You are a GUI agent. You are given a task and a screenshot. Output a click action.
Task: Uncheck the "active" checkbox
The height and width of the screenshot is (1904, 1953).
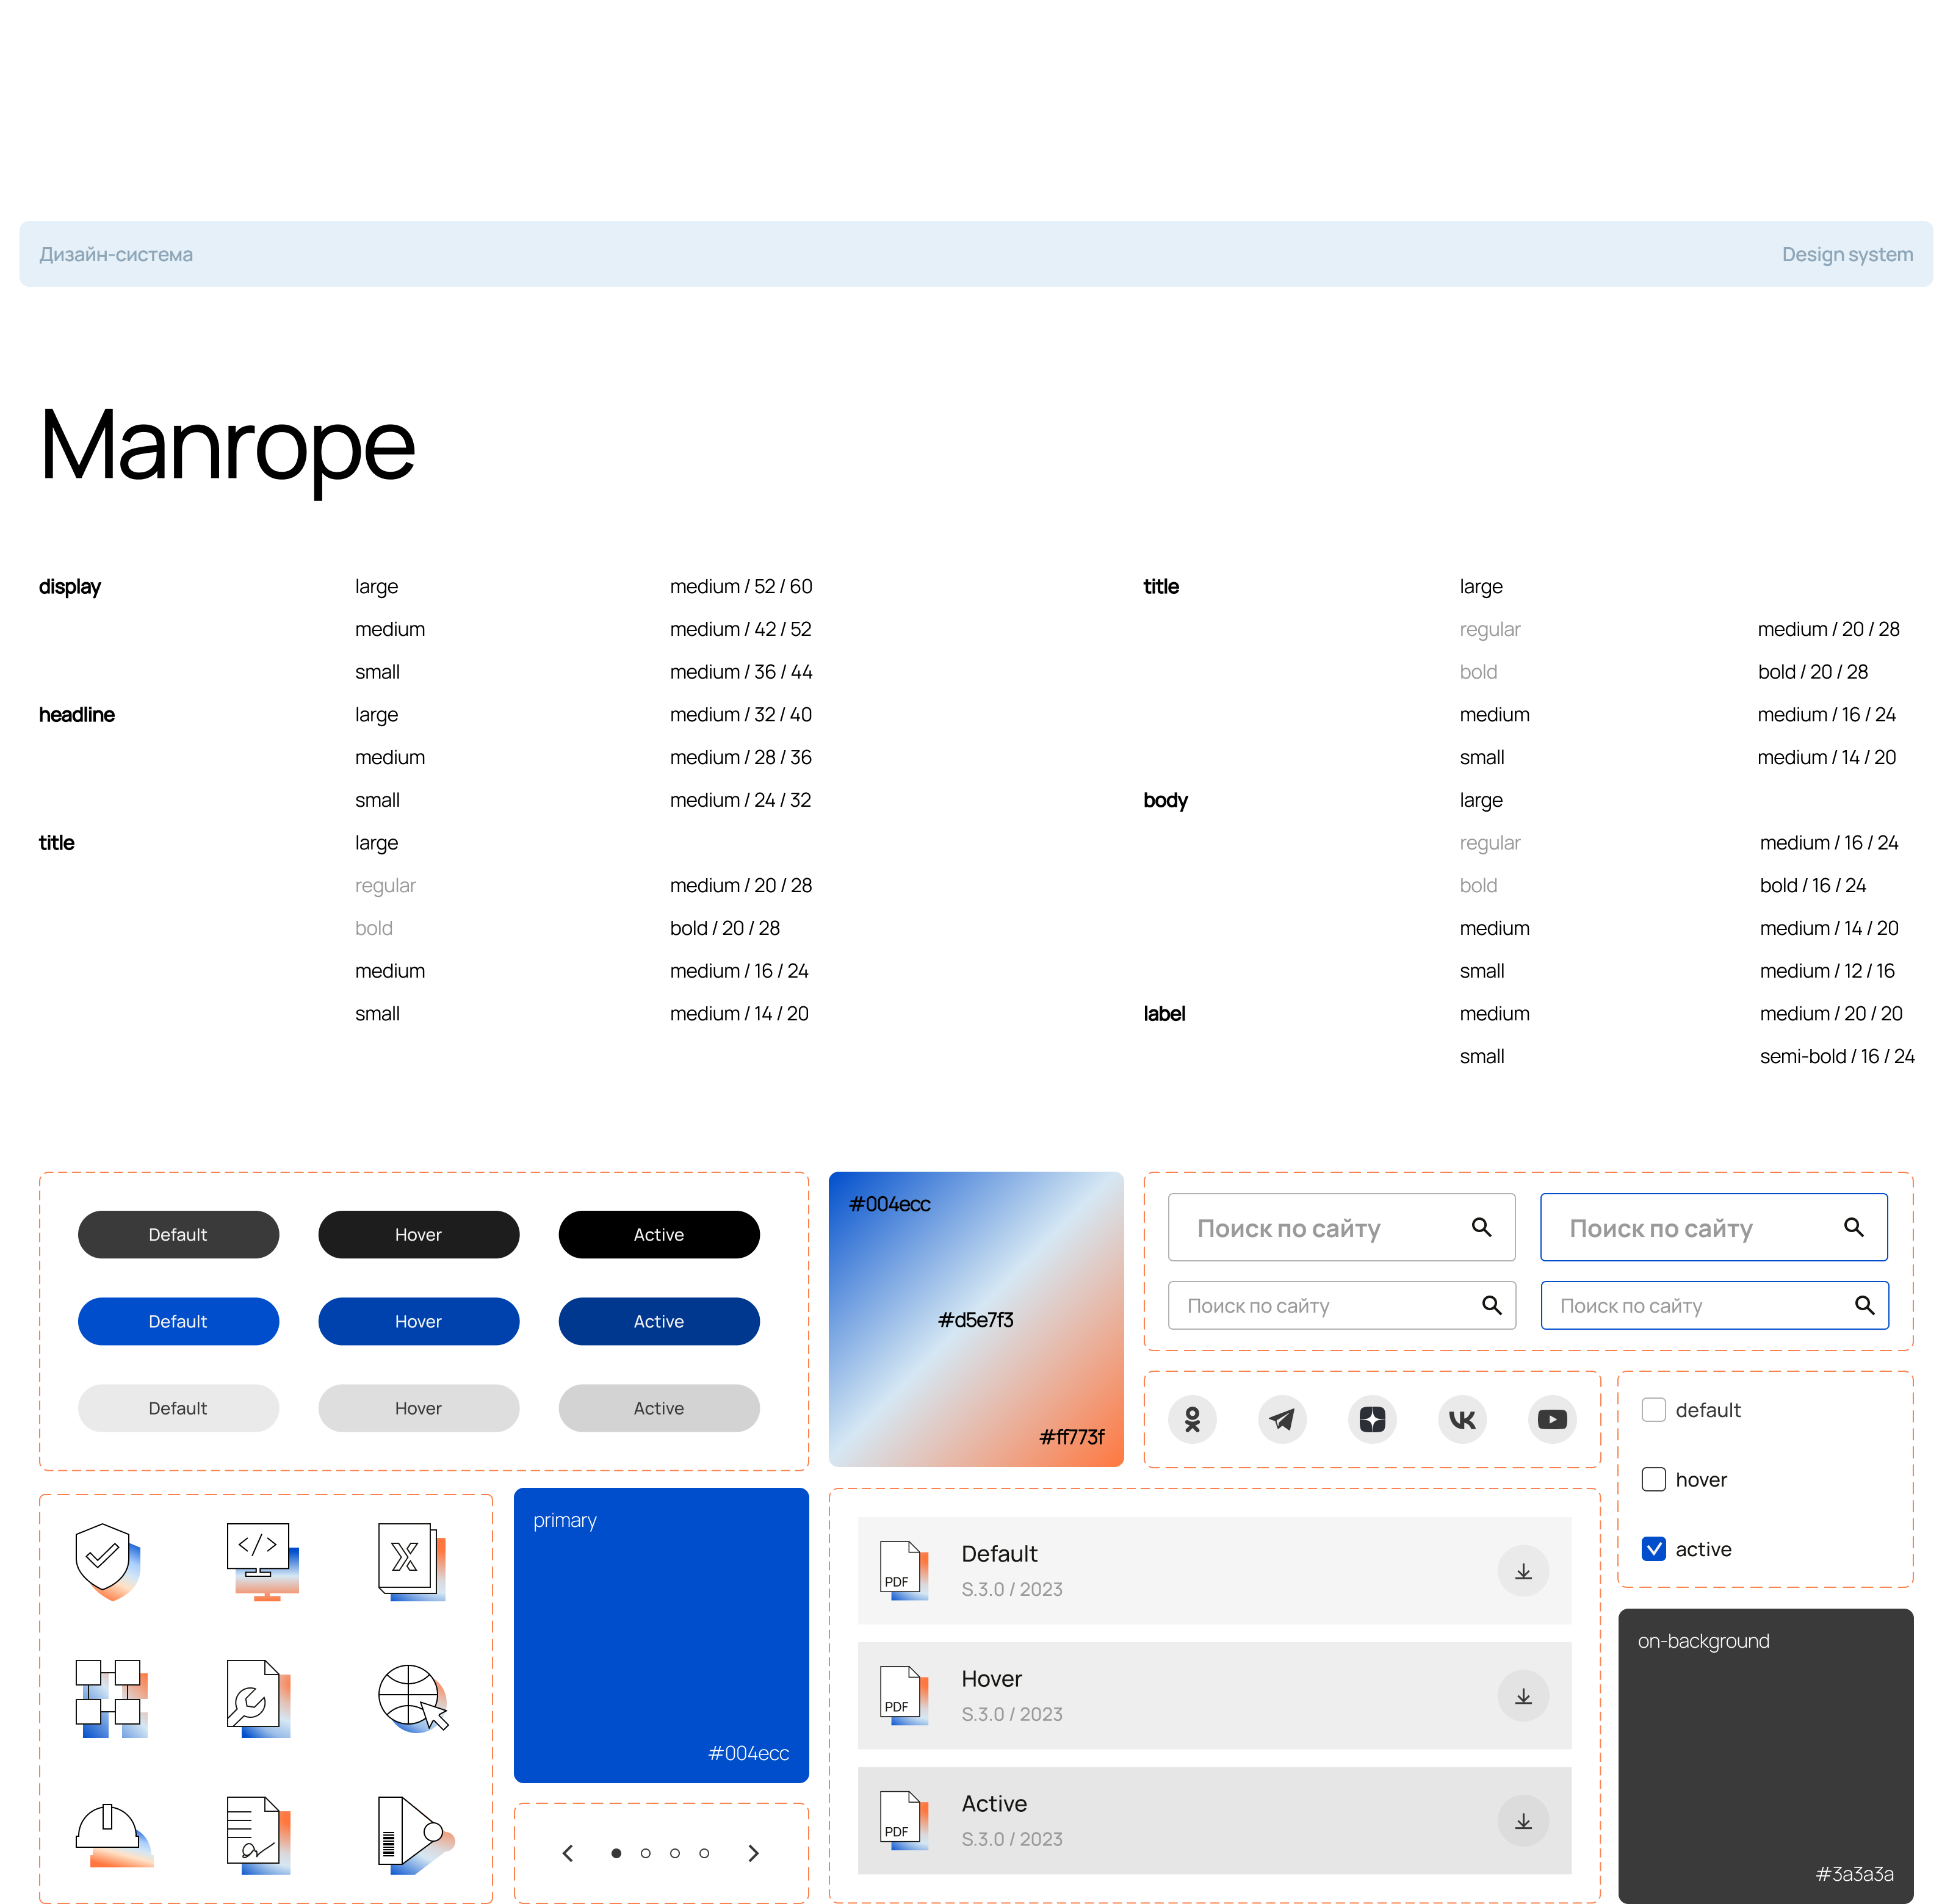pyautogui.click(x=1654, y=1549)
